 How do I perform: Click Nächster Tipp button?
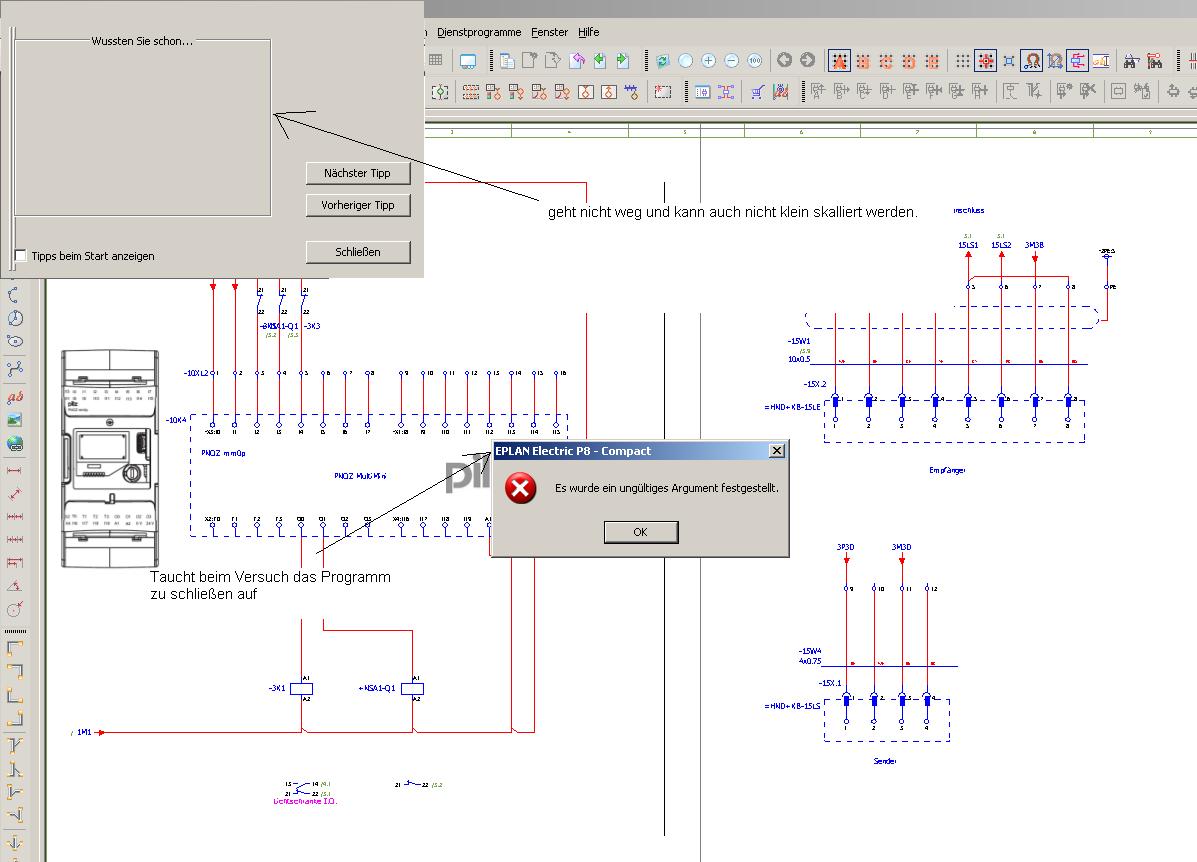pos(357,173)
